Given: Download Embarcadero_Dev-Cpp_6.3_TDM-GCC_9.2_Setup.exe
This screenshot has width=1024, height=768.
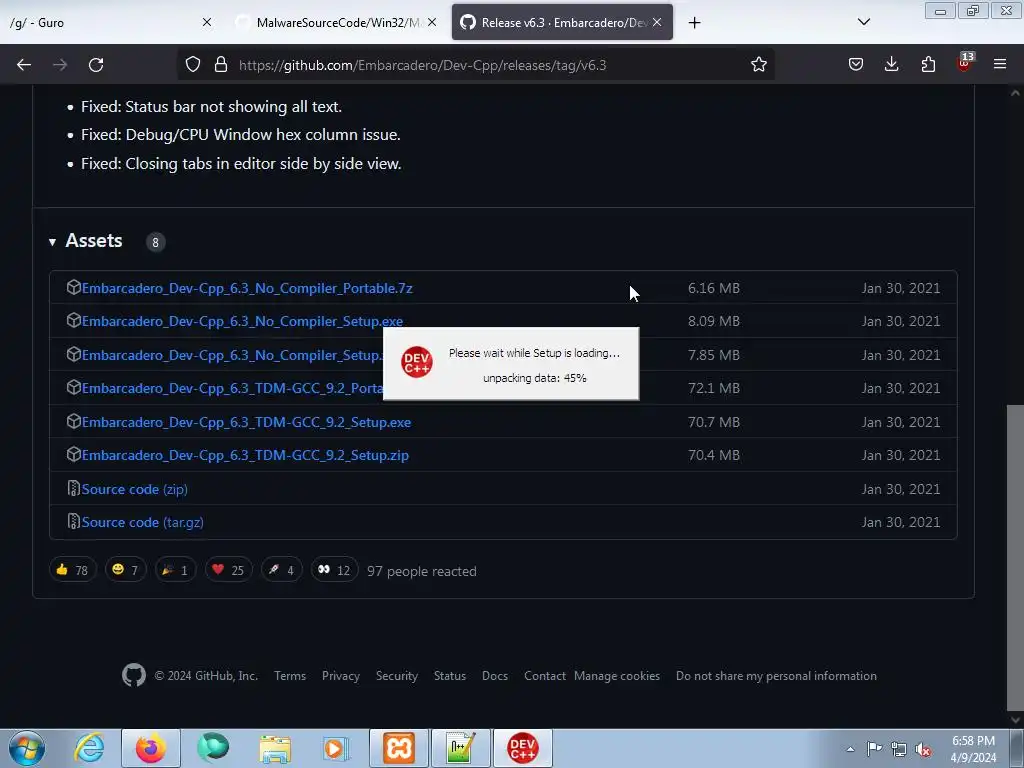Looking at the screenshot, I should coord(246,422).
